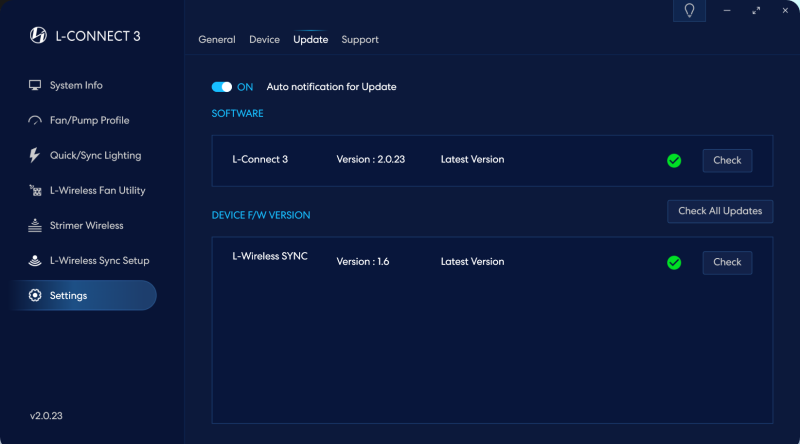
Task: Click the v2.0.23 label in sidebar
Action: [x=46, y=416]
